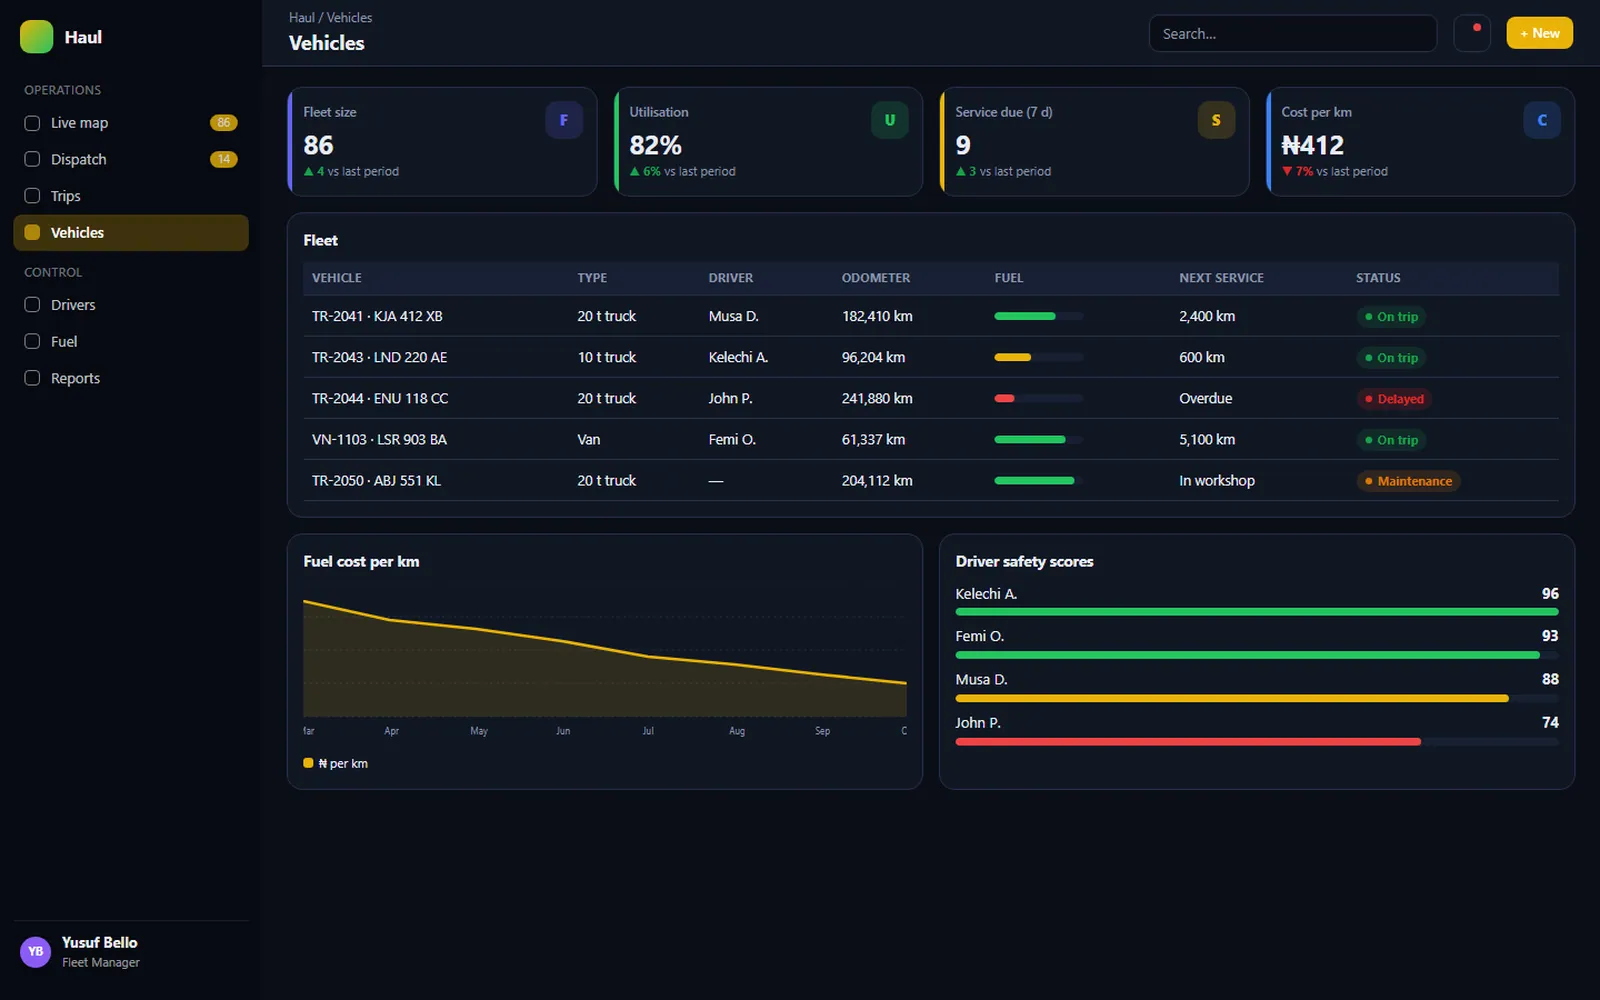Click the ₦ per km legend marker
This screenshot has width=1600, height=1000.
308,763
